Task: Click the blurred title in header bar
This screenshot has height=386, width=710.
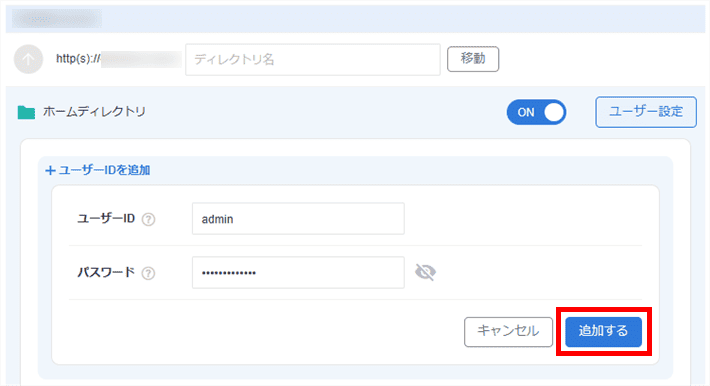Action: (x=57, y=19)
